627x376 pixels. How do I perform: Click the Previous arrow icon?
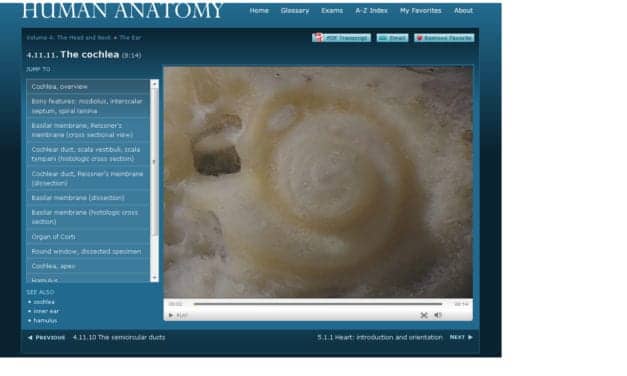coord(30,338)
